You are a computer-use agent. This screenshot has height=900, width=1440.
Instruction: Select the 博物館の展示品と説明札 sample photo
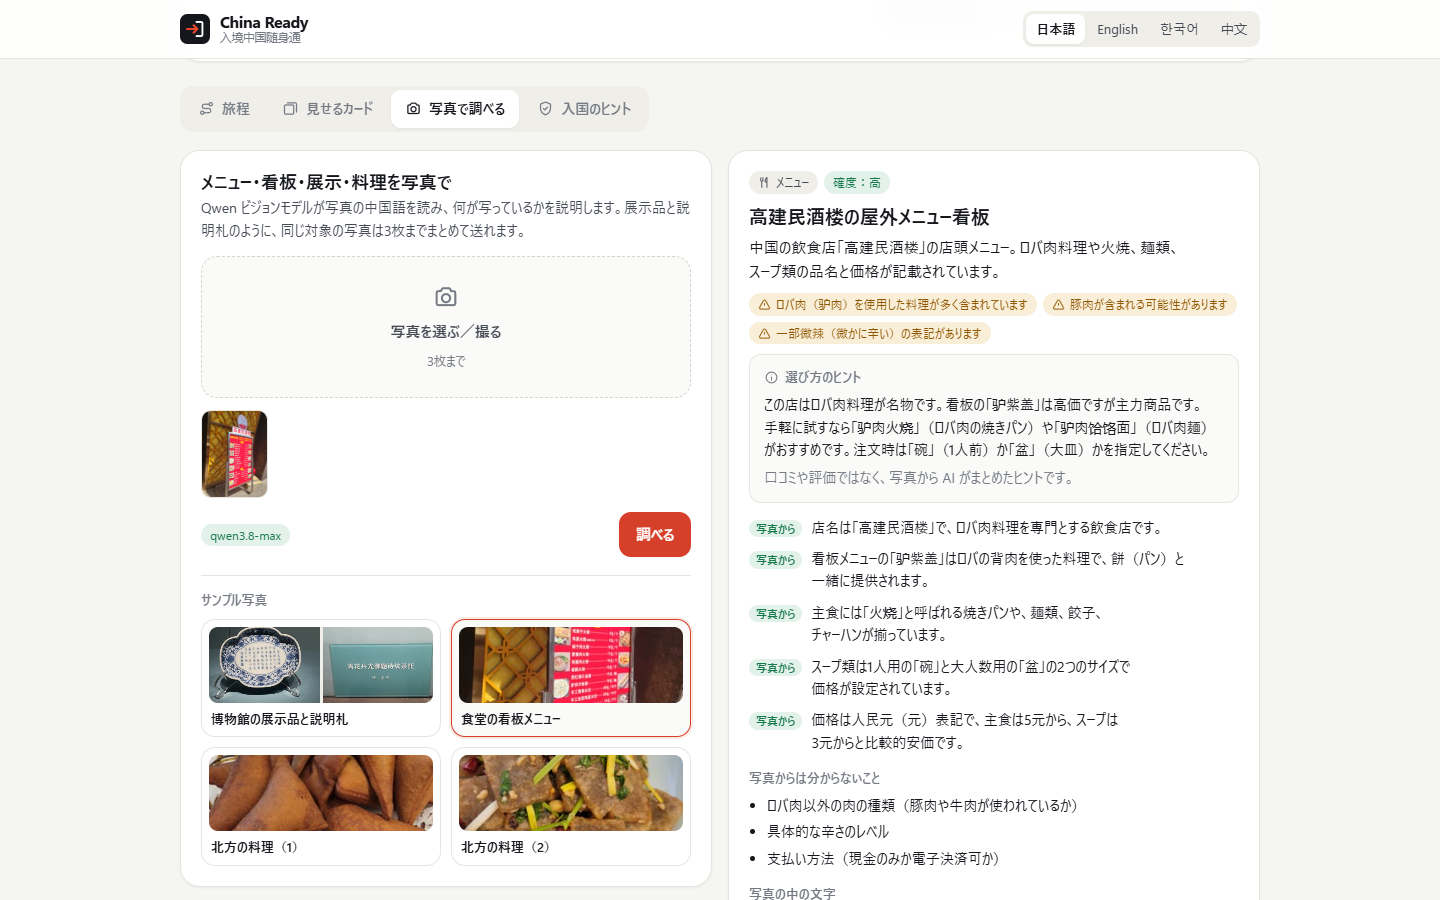[321, 678]
